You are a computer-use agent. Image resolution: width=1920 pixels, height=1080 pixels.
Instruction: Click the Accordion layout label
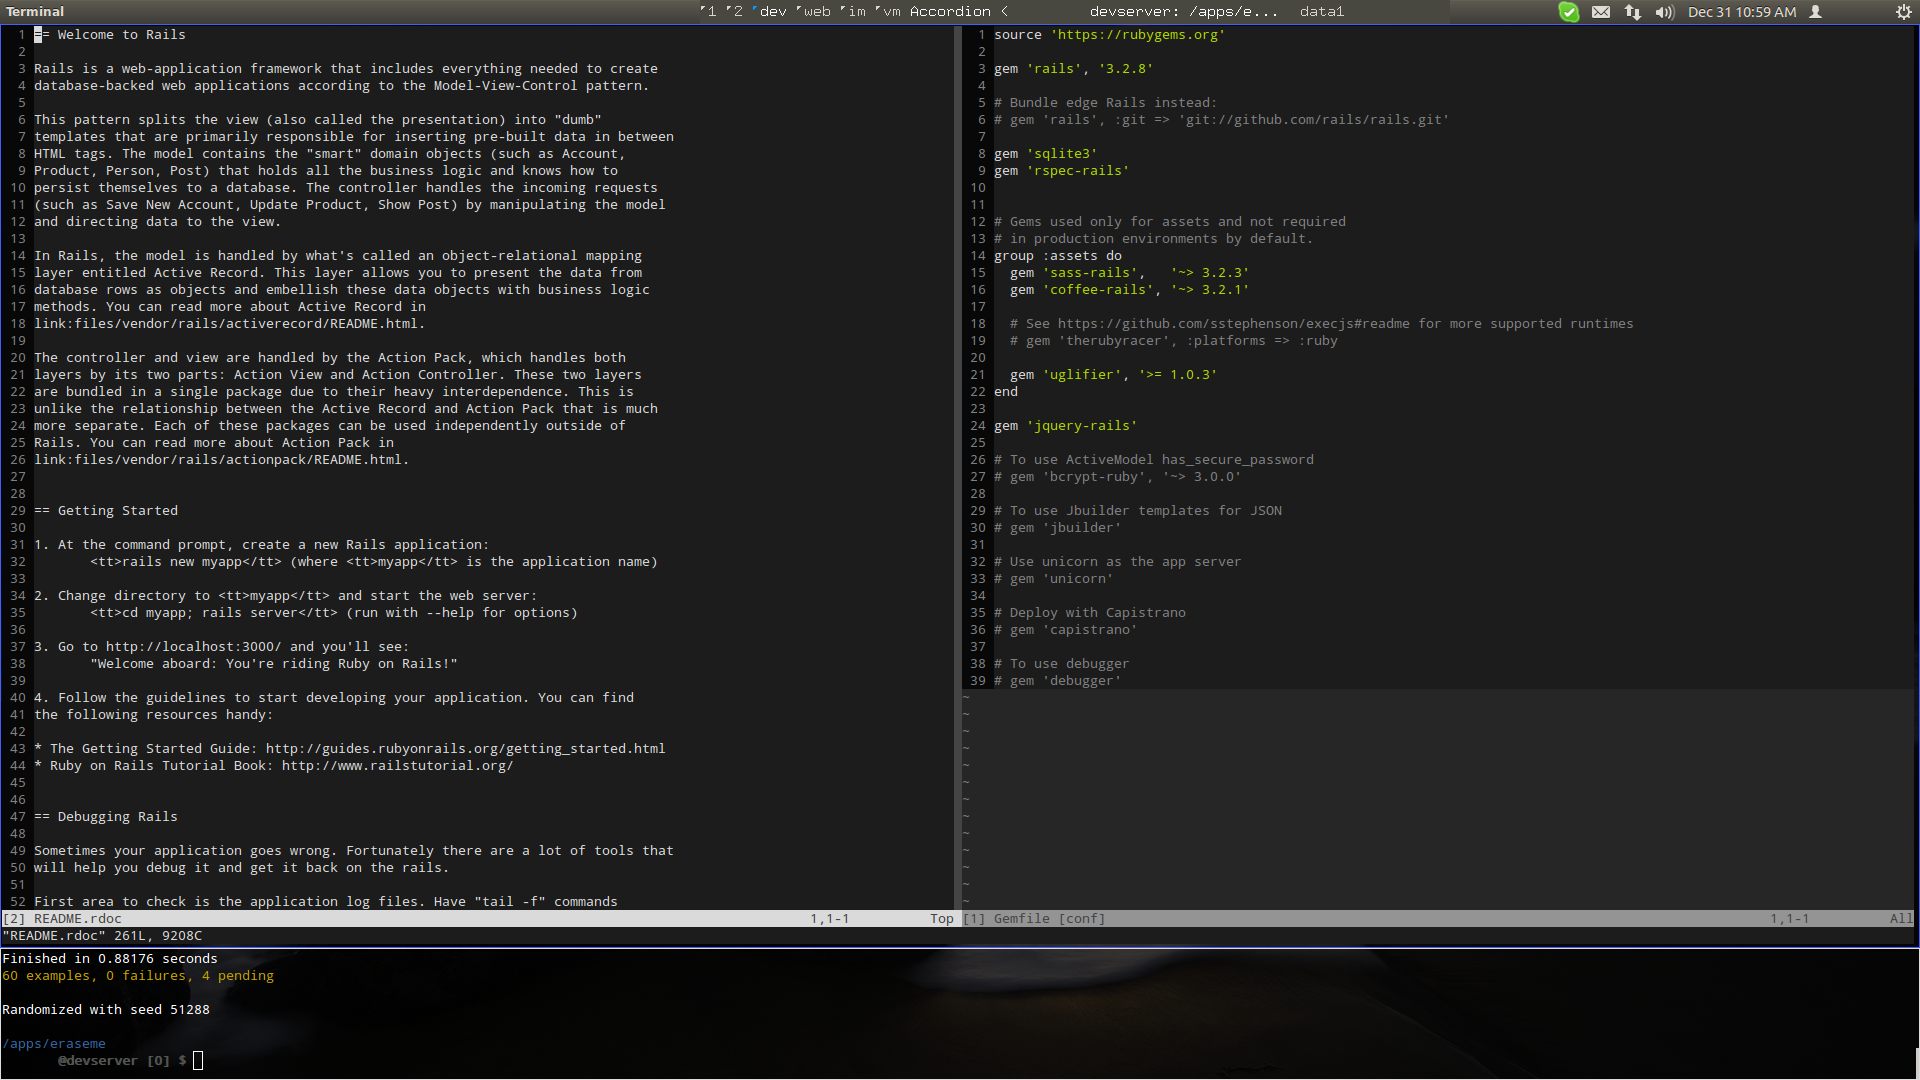tap(950, 12)
